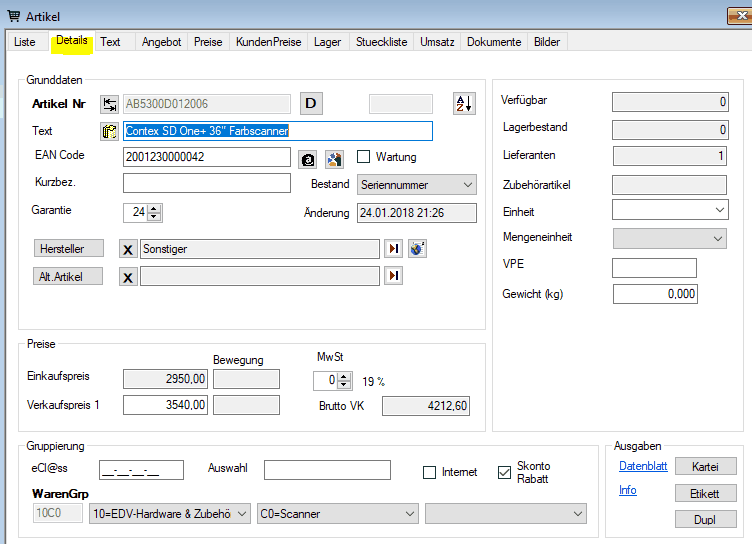Click the people icon beside EAN Code
752x544 pixels.
(x=334, y=159)
